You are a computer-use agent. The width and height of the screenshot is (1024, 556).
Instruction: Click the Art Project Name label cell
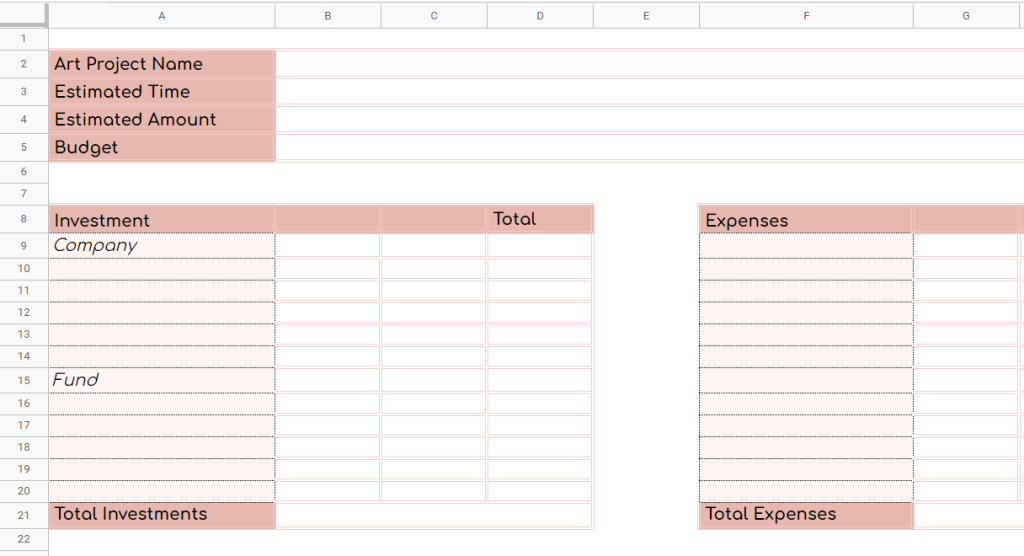click(162, 64)
